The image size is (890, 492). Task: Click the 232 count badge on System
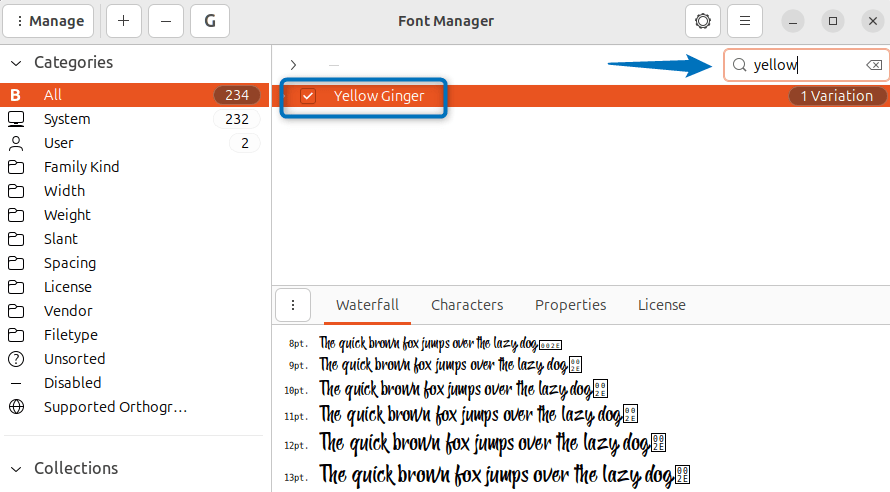coord(237,119)
